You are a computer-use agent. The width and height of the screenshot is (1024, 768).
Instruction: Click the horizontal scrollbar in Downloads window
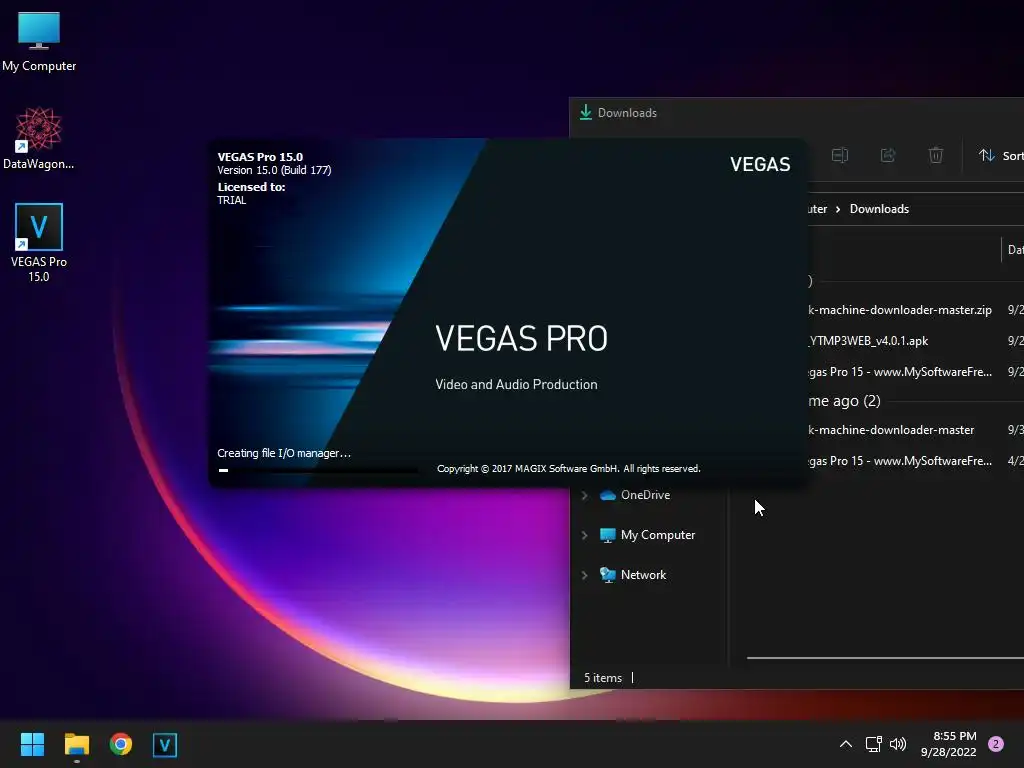[x=885, y=658]
